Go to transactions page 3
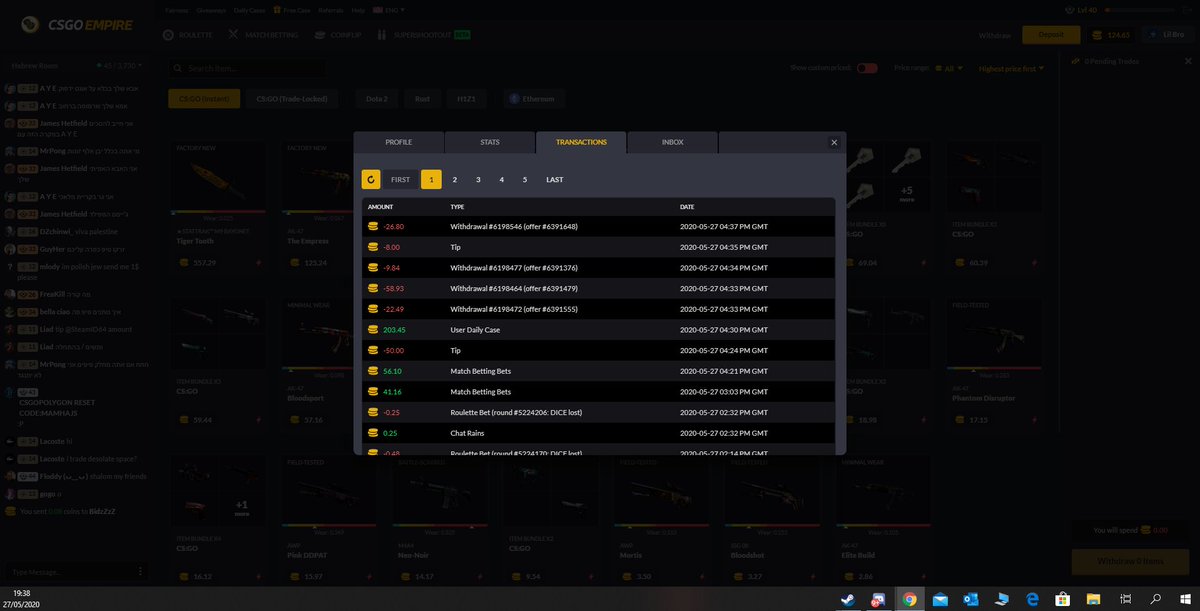The width and height of the screenshot is (1200, 611). (x=478, y=180)
